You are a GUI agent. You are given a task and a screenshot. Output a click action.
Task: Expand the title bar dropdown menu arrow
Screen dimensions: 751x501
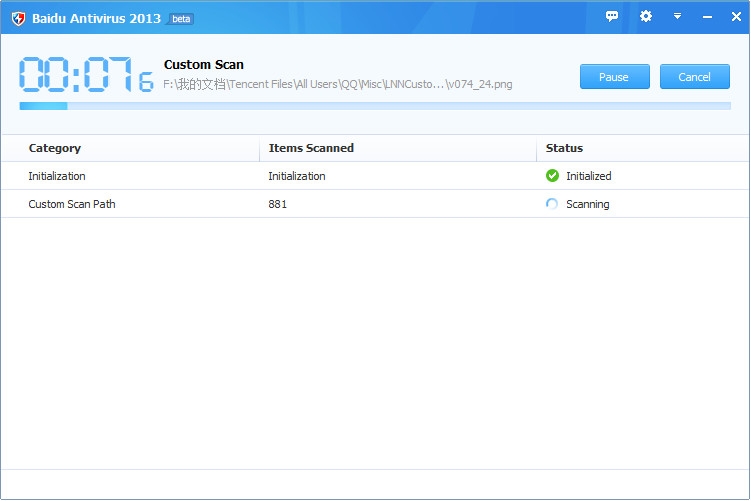point(677,16)
